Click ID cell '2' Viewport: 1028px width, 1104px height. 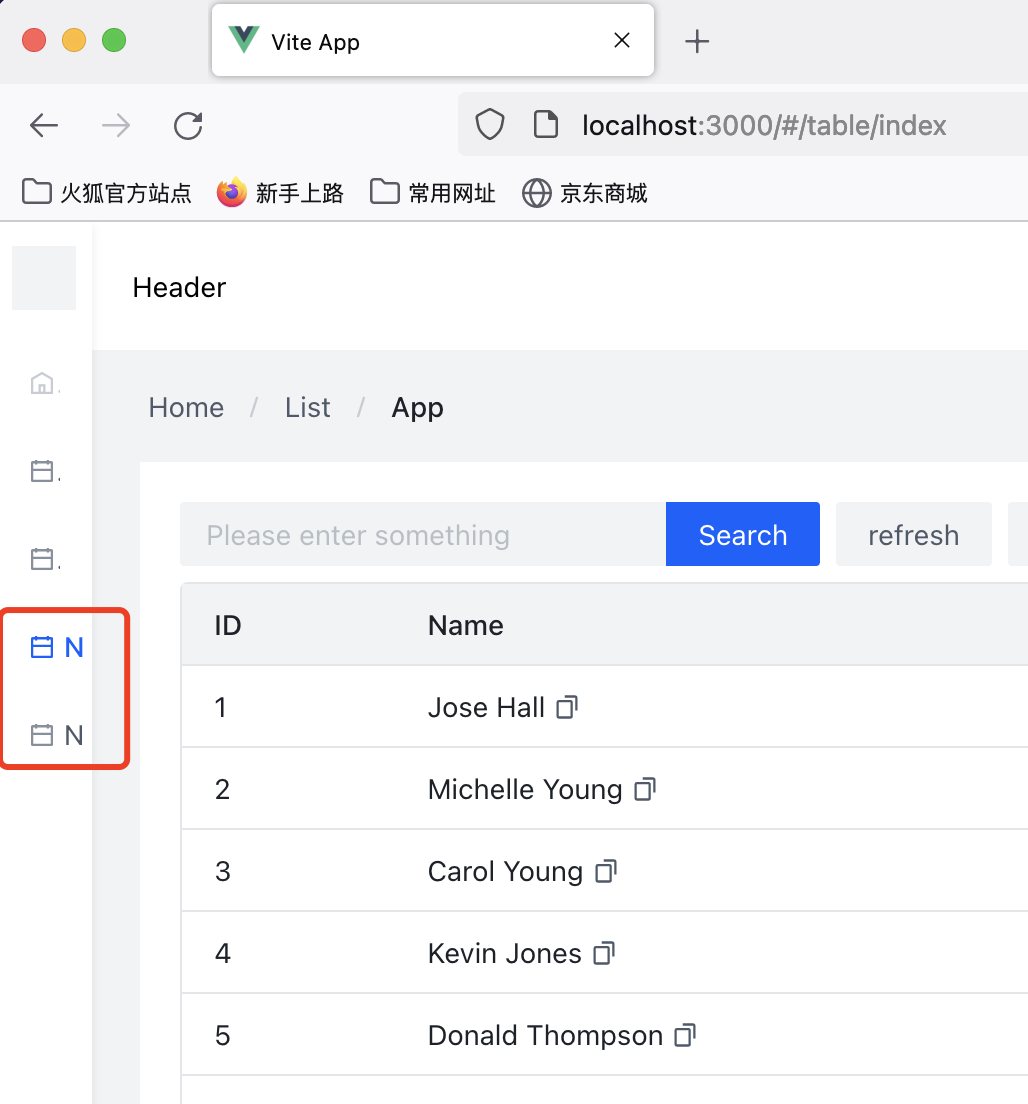coord(222,789)
